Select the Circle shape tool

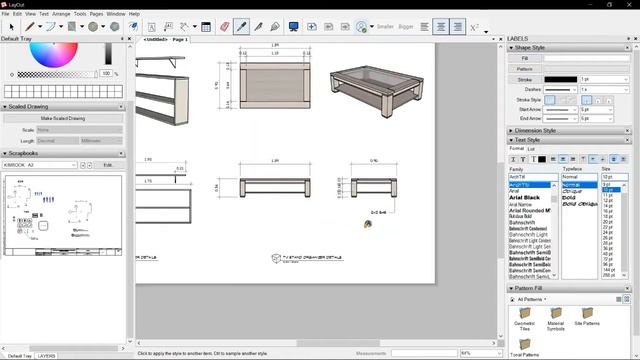coord(93,27)
